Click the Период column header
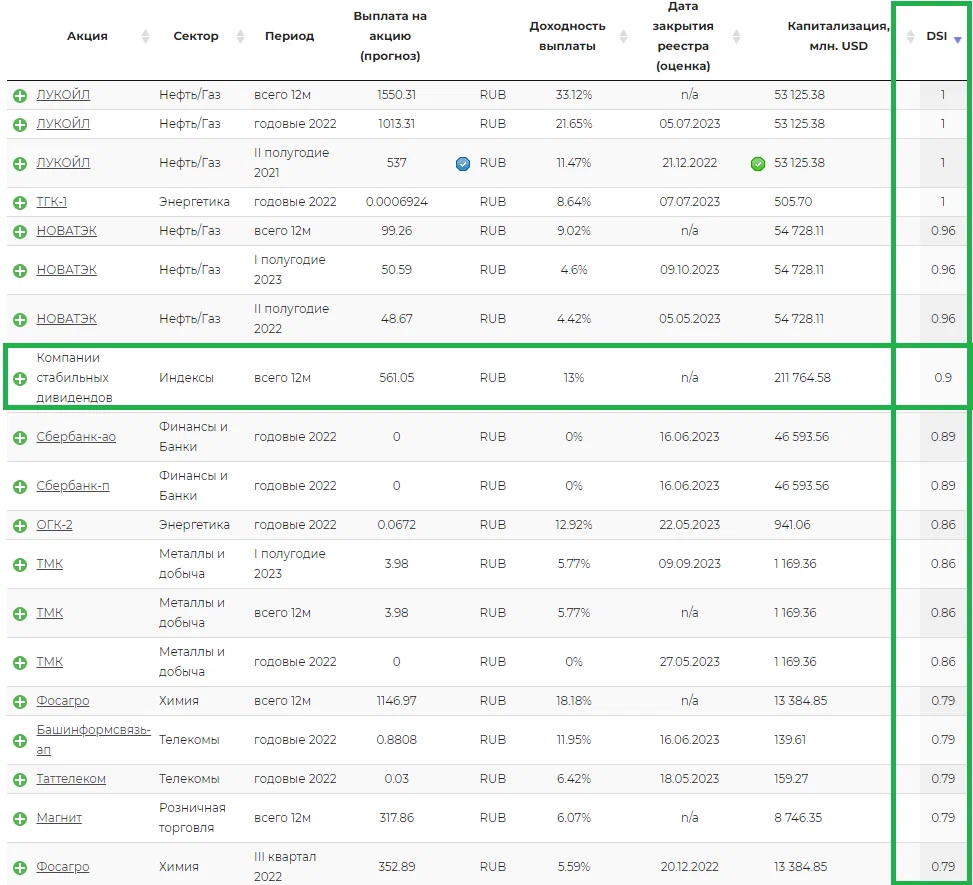Image resolution: width=973 pixels, height=885 pixels. (289, 36)
